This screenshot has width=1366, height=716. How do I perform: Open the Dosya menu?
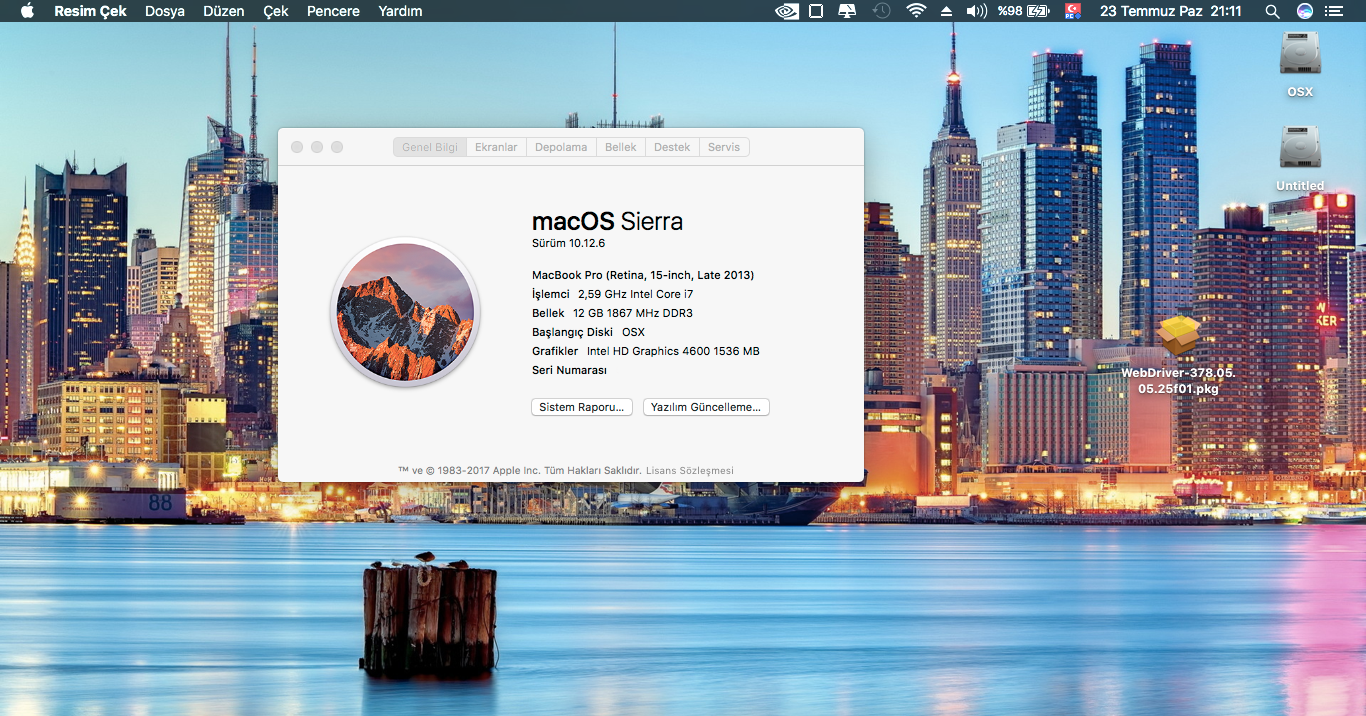165,11
